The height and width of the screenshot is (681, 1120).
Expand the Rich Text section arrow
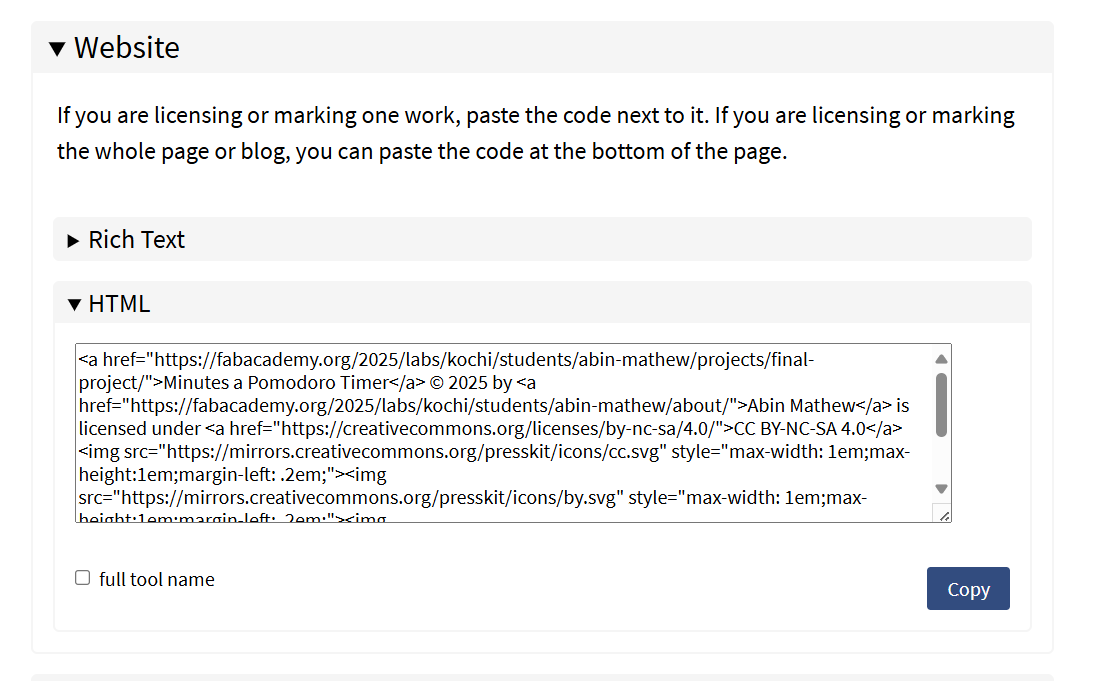73,241
